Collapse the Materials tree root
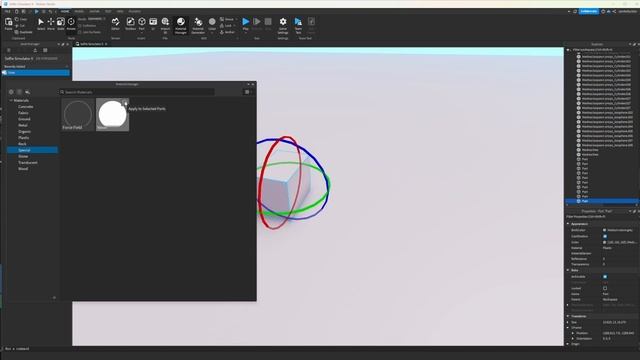 (x=11, y=100)
